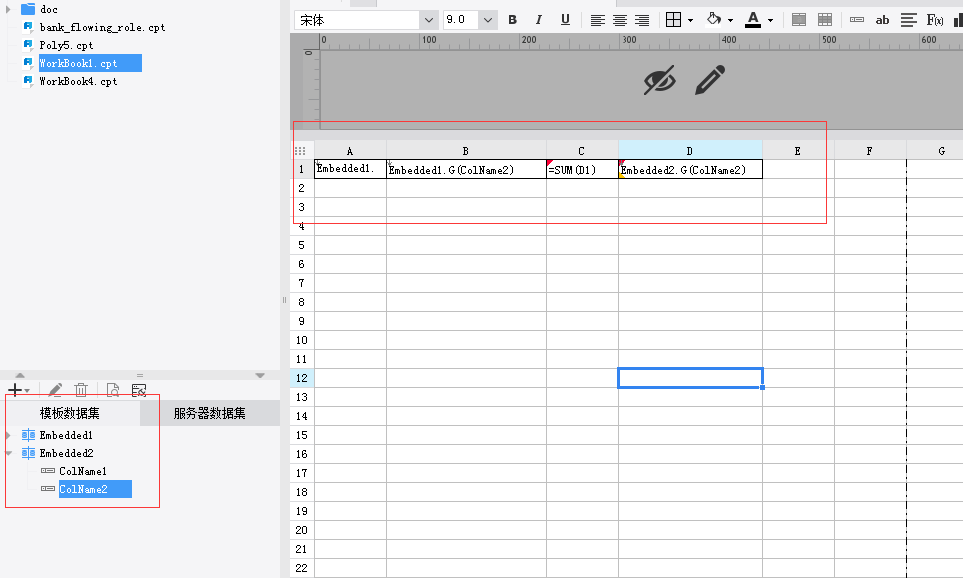Click the trash delete dataset icon
This screenshot has height=578, width=963.
pos(81,389)
